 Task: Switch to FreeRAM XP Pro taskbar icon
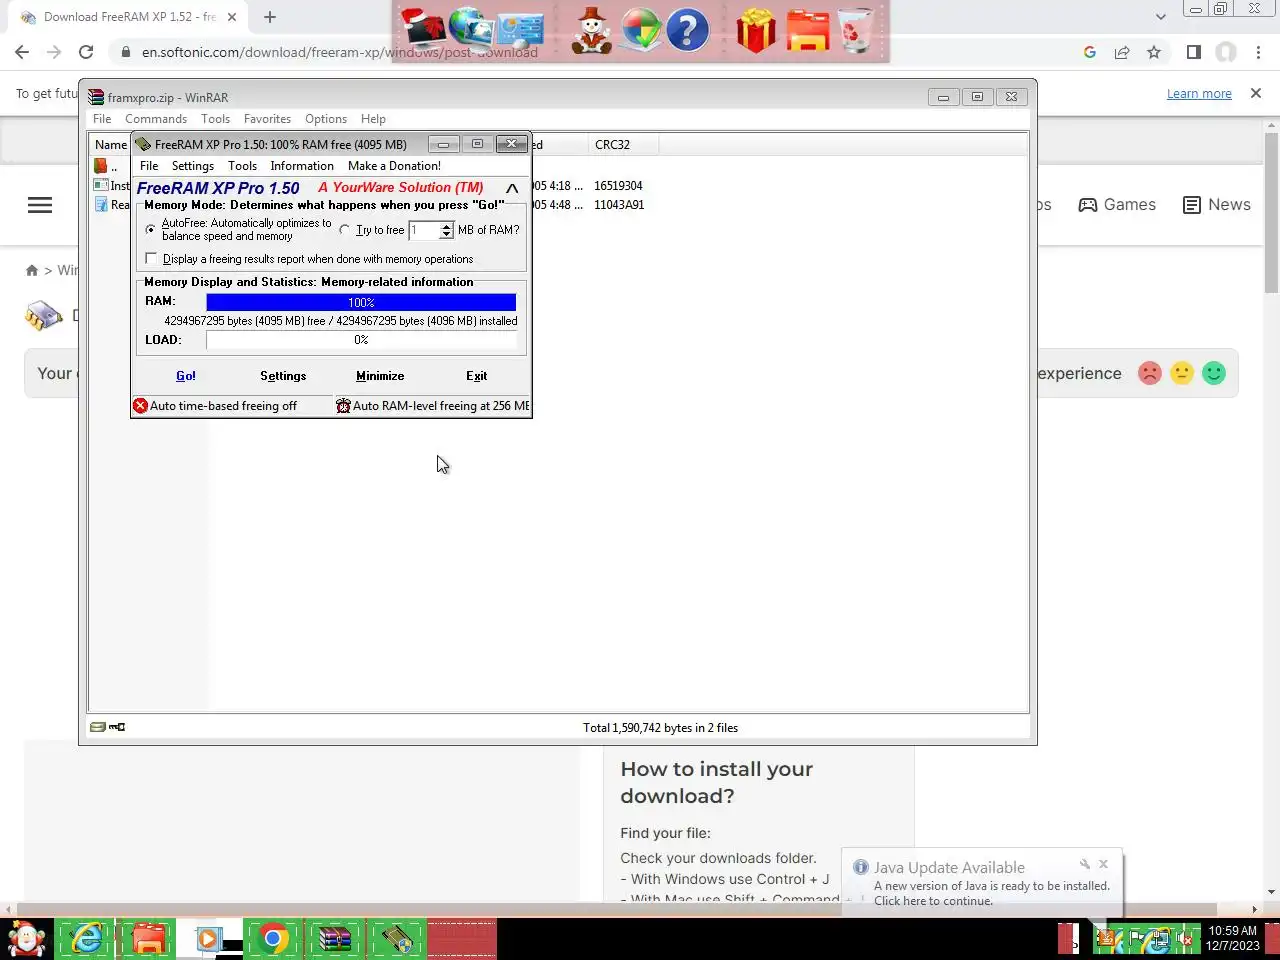click(x=397, y=939)
